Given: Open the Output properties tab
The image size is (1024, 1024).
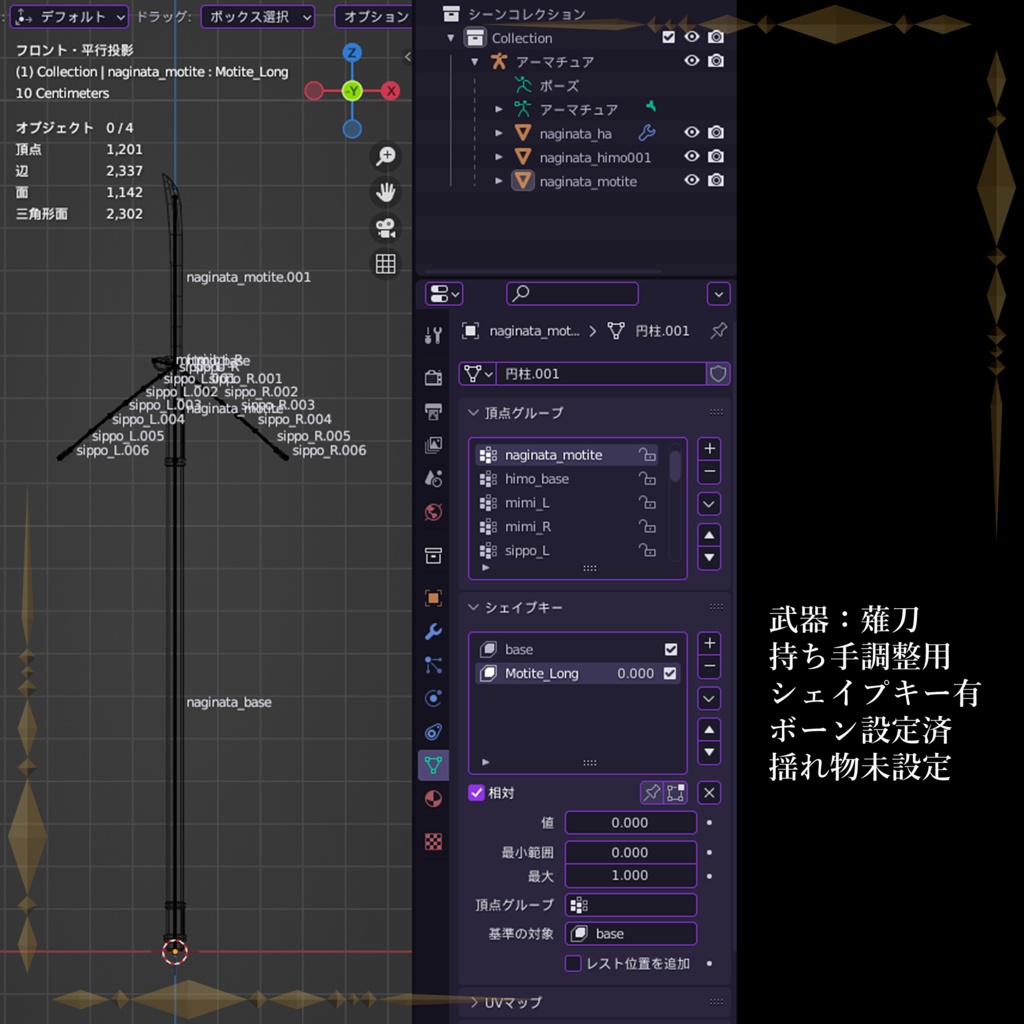Looking at the screenshot, I should 433,411.
